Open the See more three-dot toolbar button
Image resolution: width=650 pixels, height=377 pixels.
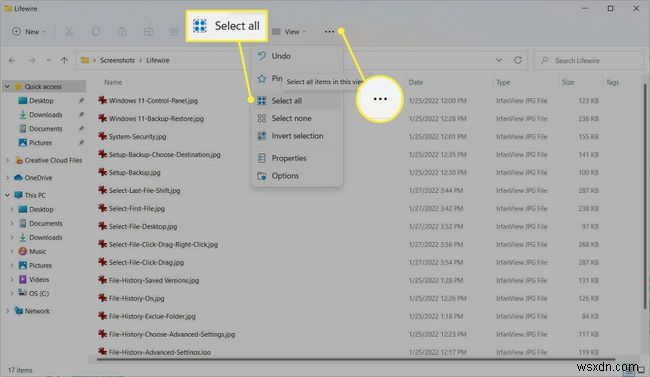(329, 32)
